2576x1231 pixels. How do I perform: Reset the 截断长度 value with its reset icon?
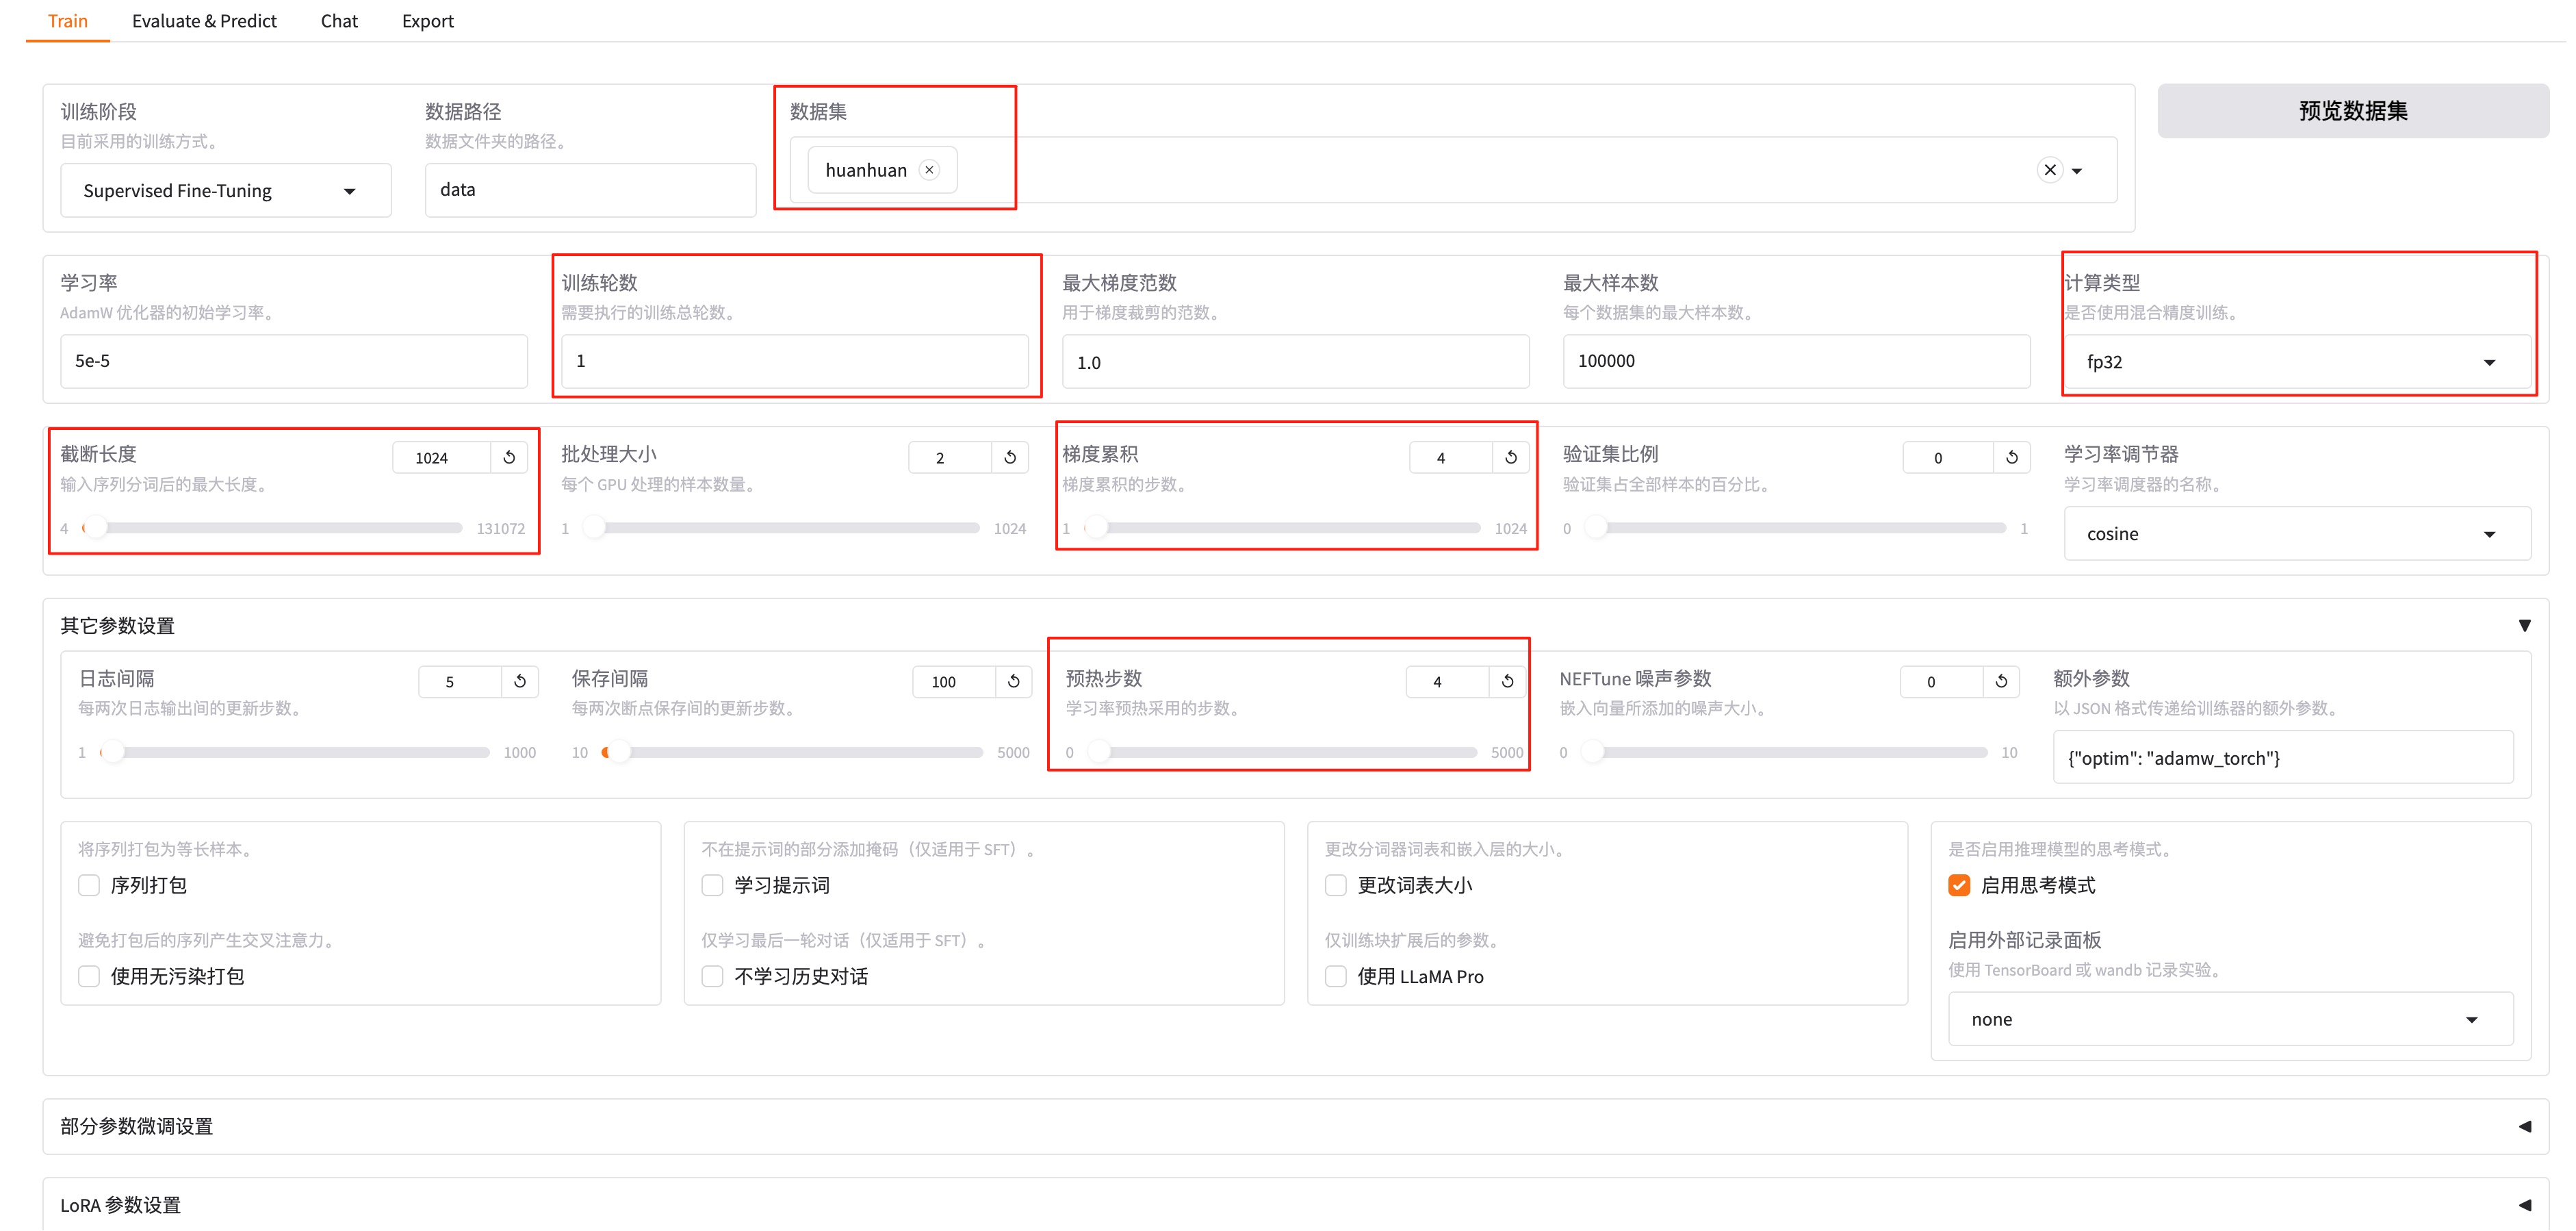509,457
